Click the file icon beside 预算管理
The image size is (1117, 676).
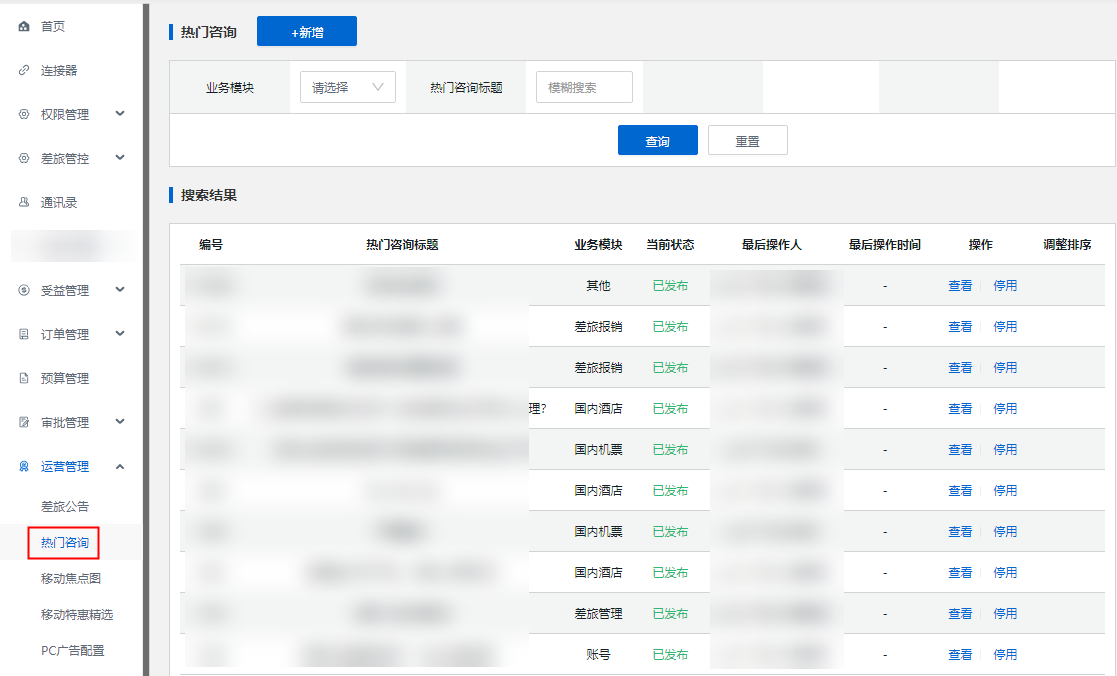(24, 378)
